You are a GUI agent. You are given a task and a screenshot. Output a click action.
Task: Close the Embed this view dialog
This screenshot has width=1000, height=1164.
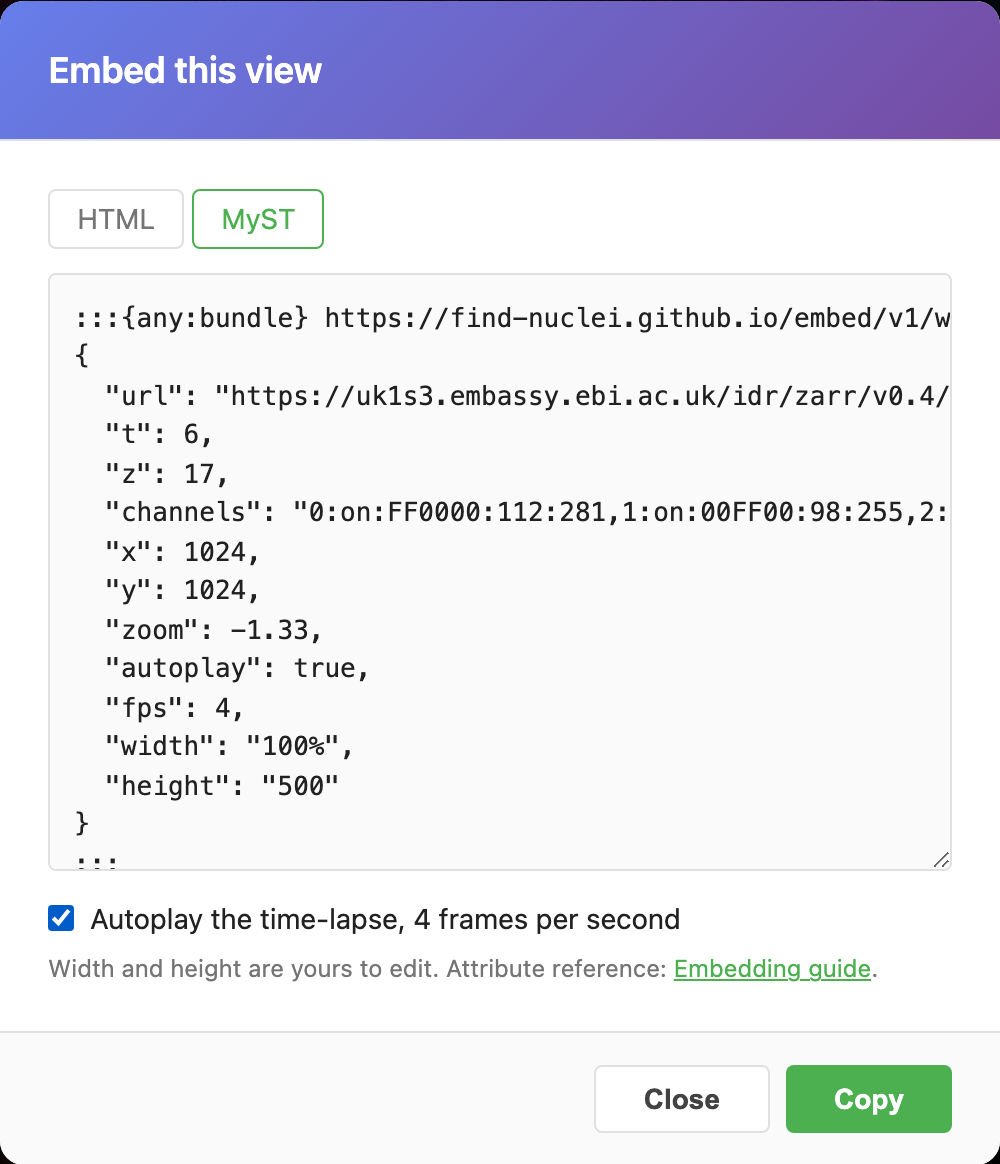click(x=682, y=1099)
